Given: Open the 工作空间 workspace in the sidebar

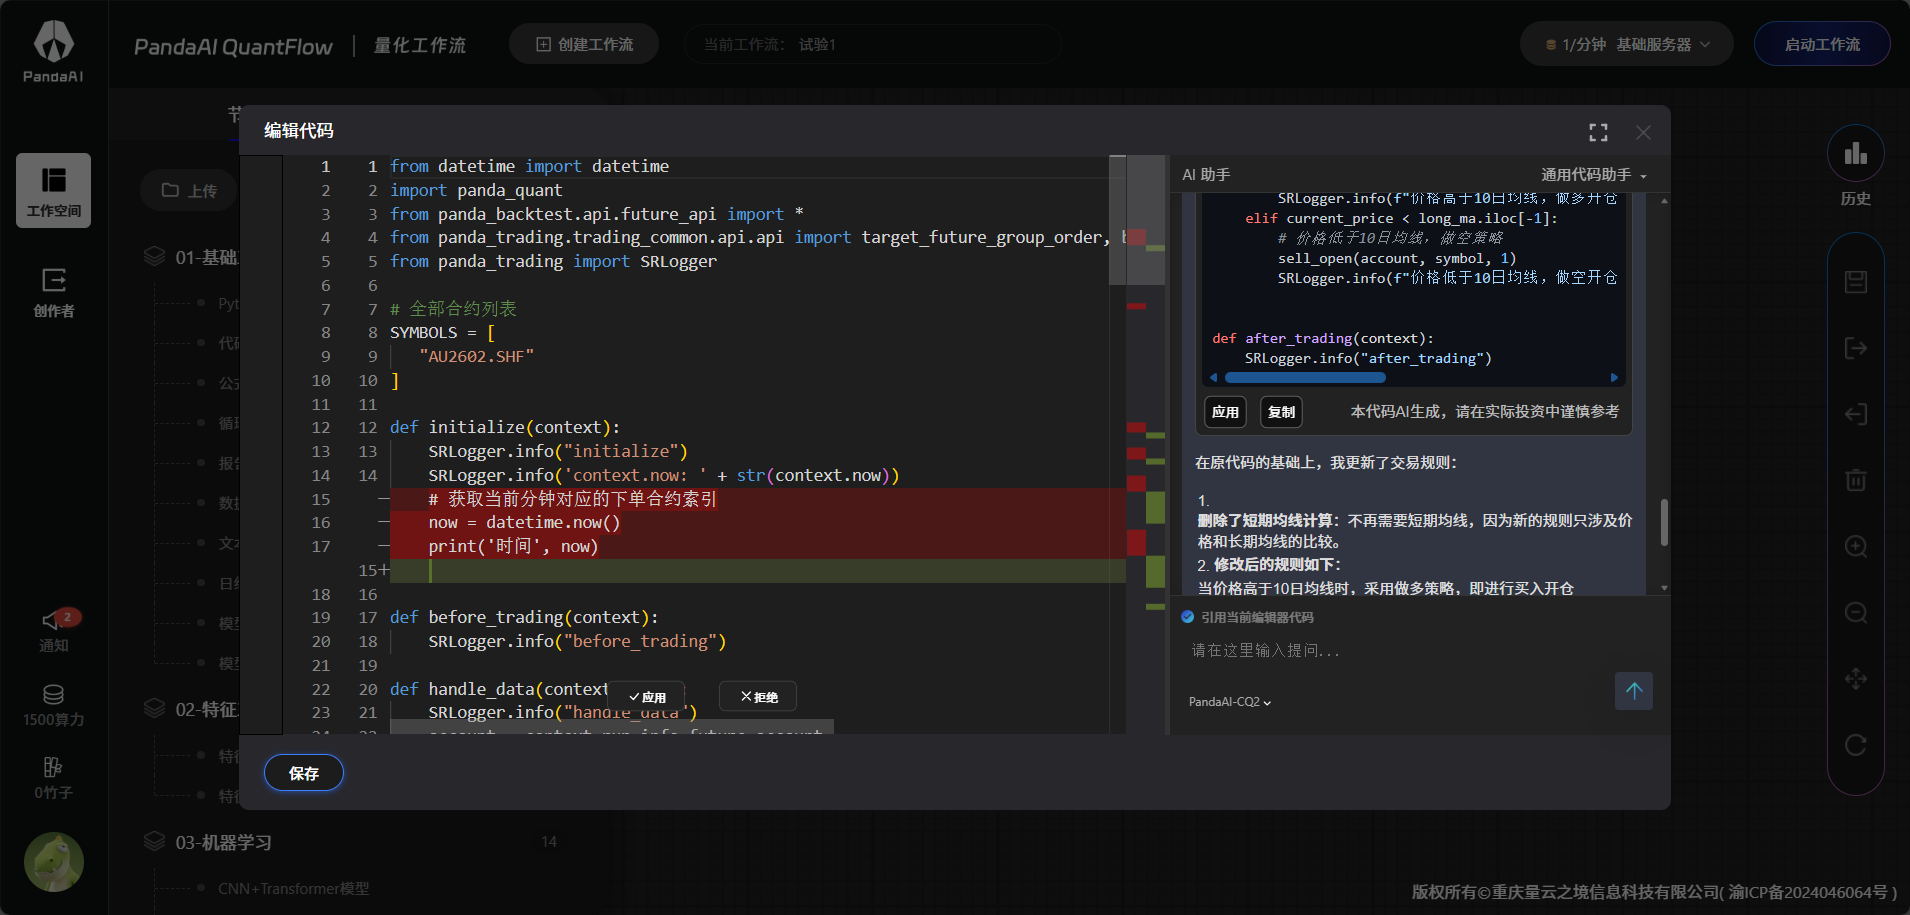Looking at the screenshot, I should tap(53, 190).
